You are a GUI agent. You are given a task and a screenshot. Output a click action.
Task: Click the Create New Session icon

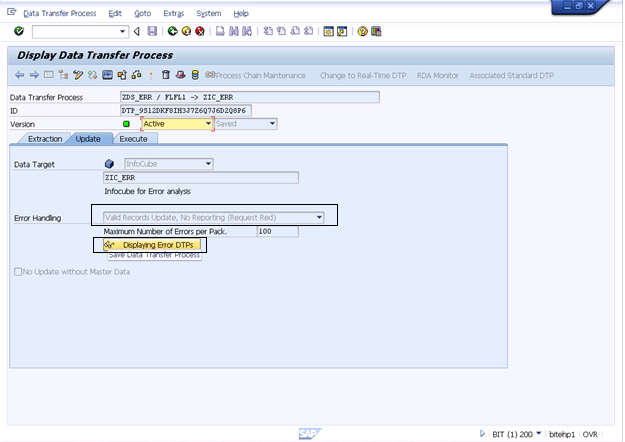tap(328, 31)
